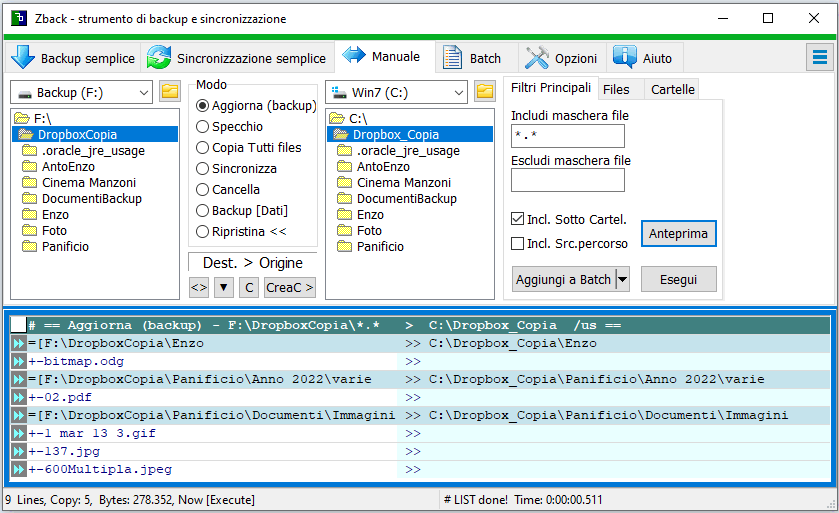The height and width of the screenshot is (513, 839).
Task: Open the Aggiungi a Batch dropdown arrow
Action: click(622, 279)
